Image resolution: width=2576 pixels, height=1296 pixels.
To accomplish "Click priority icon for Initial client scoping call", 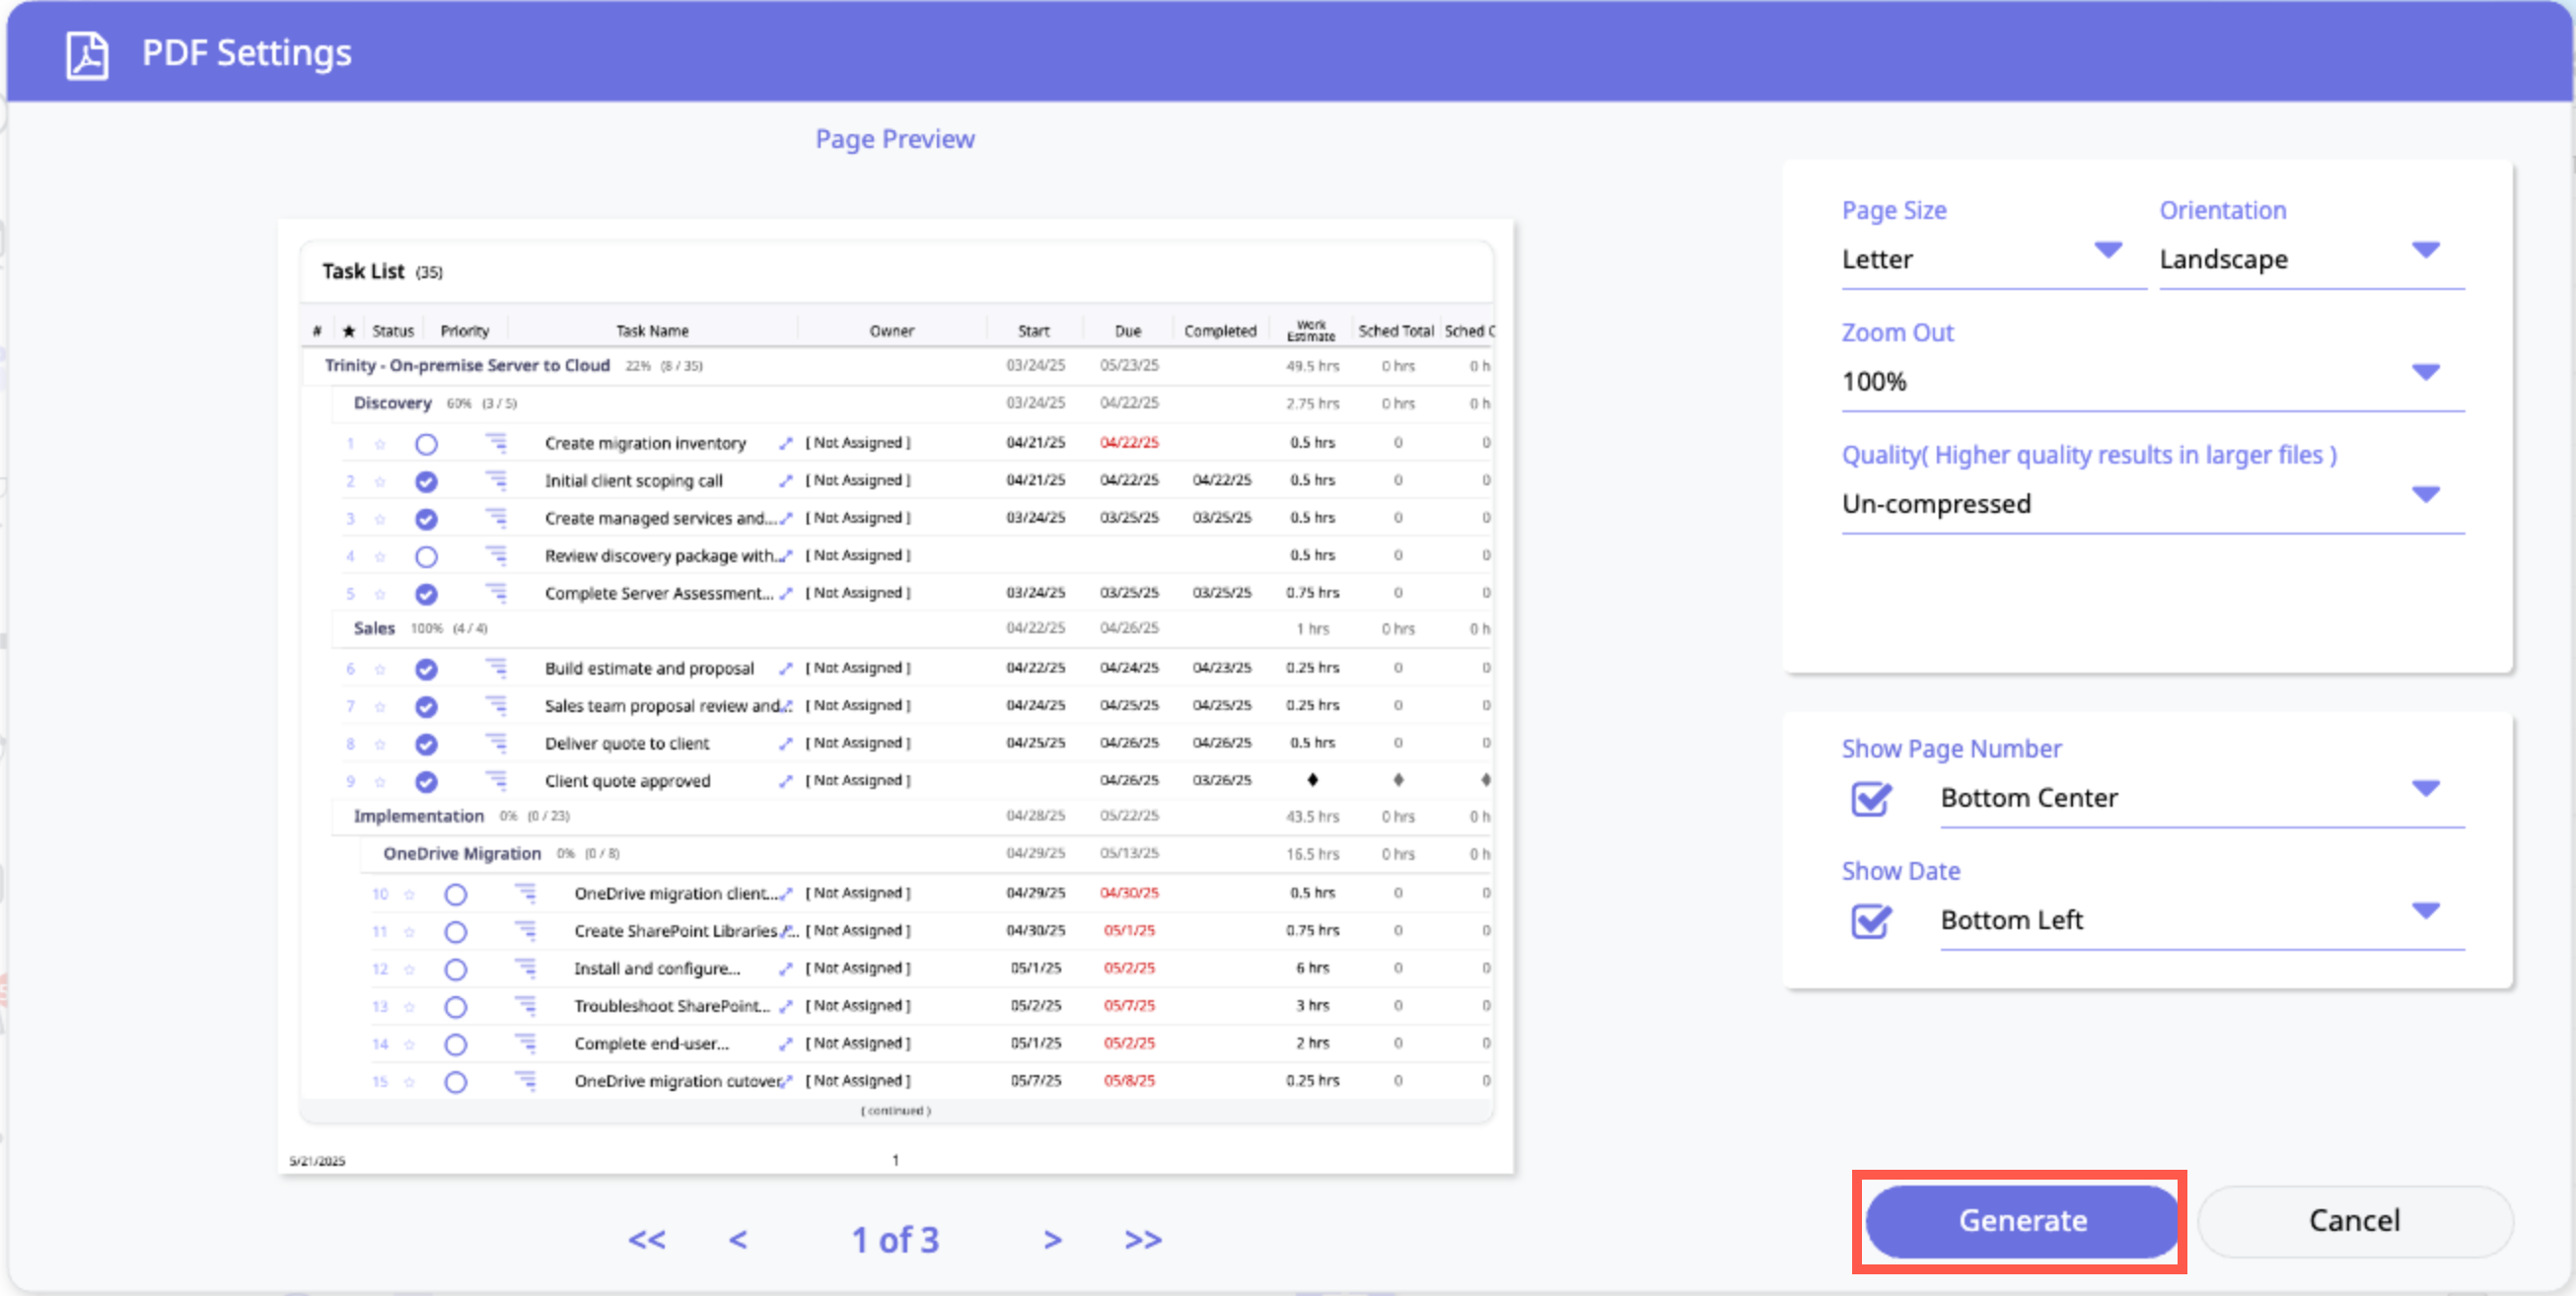I will 496,481.
